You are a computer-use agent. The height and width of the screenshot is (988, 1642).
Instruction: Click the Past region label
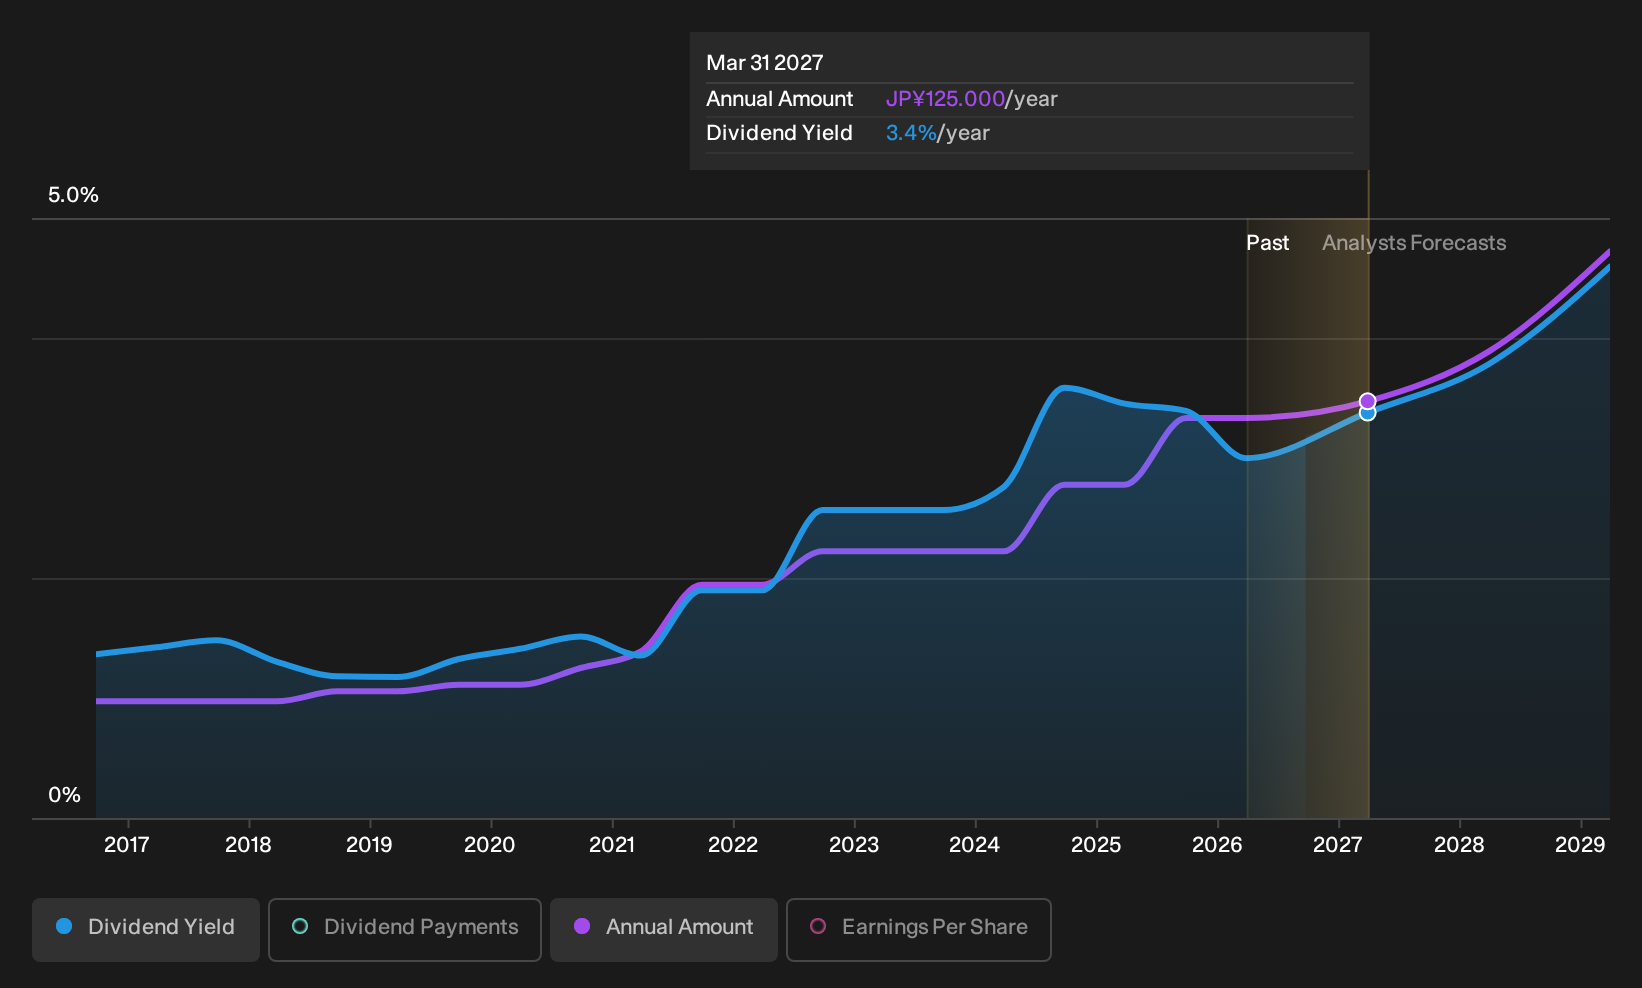1267,243
